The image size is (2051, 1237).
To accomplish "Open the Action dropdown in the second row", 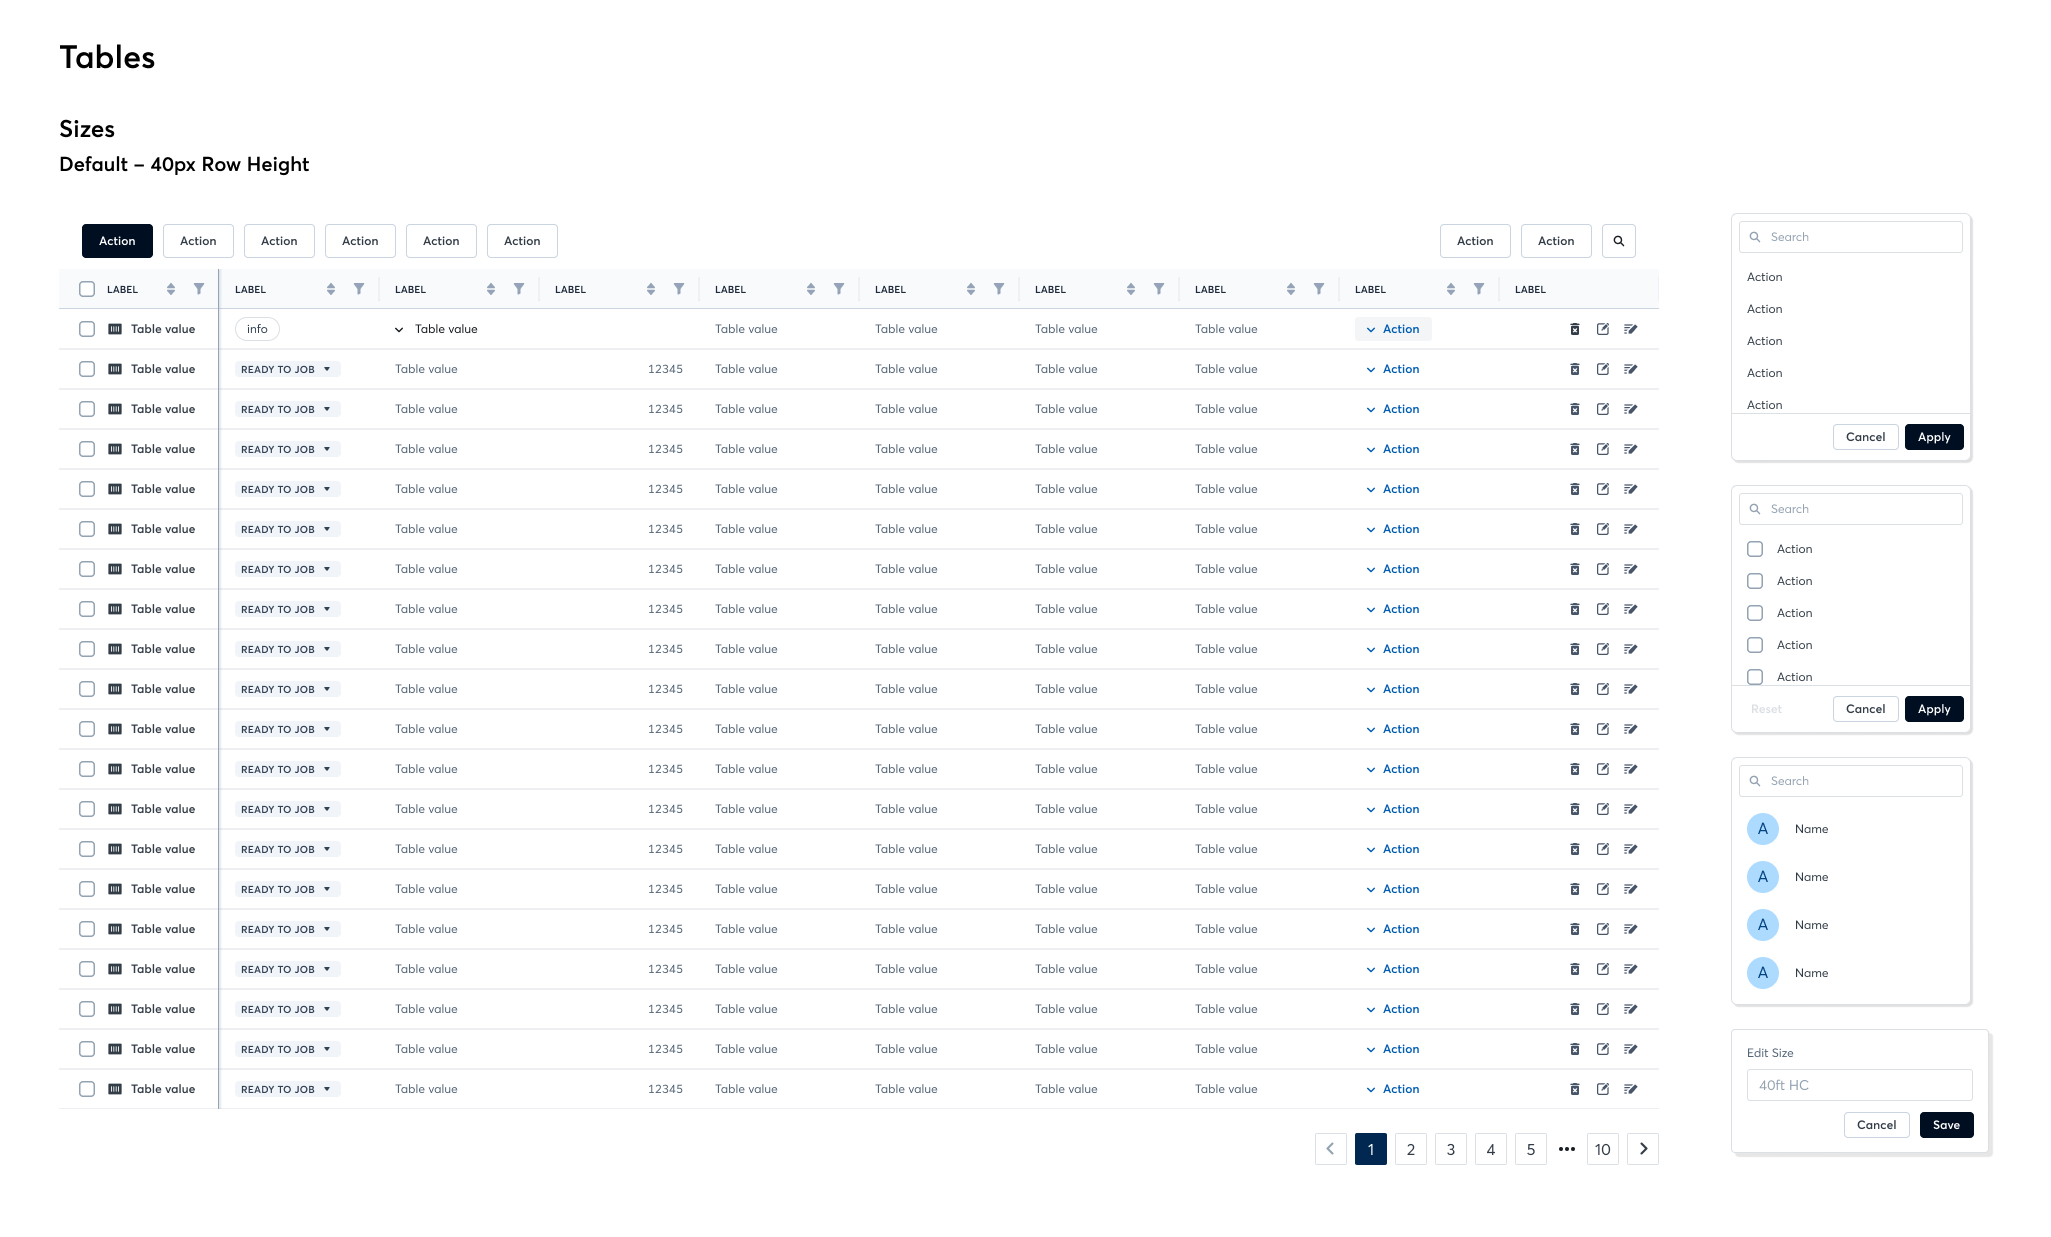I will [x=1393, y=368].
